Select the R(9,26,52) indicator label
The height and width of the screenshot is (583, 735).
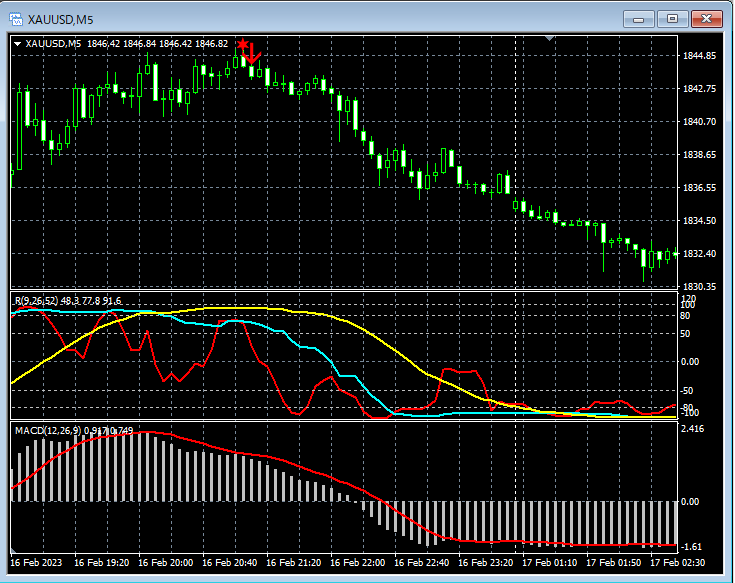pos(37,300)
